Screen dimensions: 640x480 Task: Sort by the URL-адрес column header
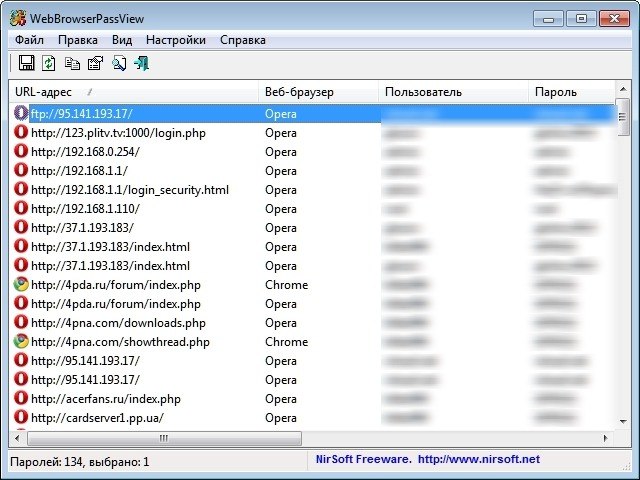coord(134,92)
